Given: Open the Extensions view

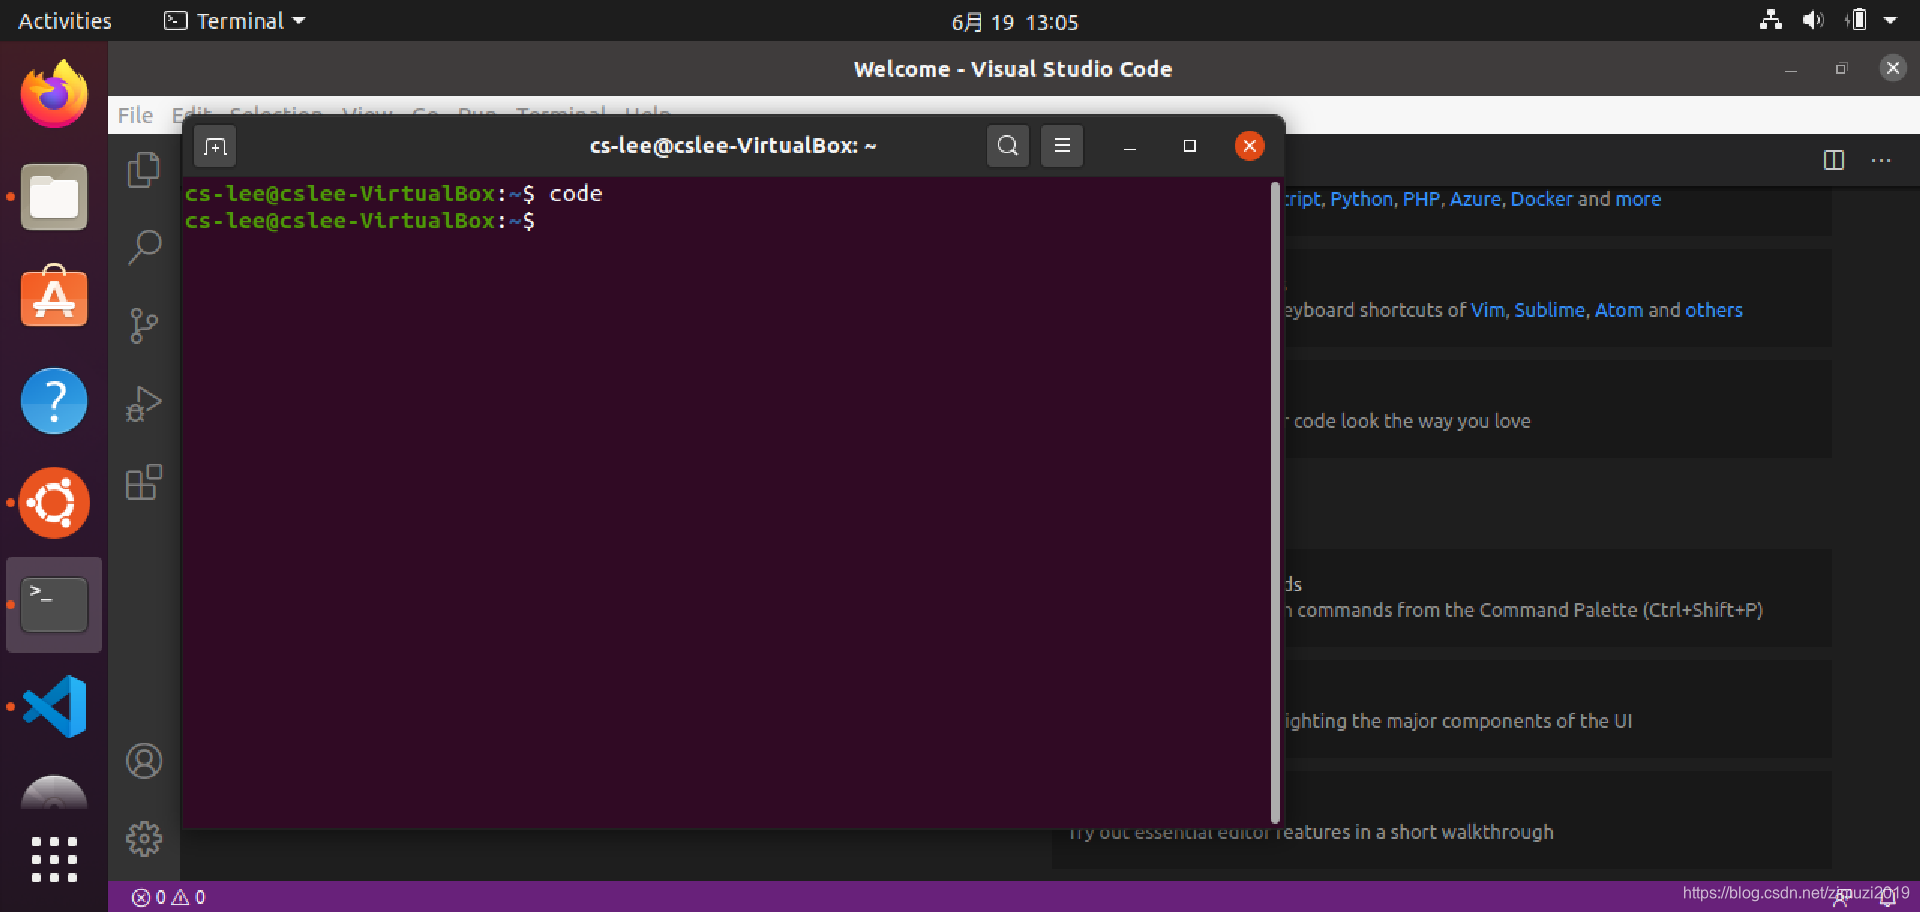Looking at the screenshot, I should [144, 482].
